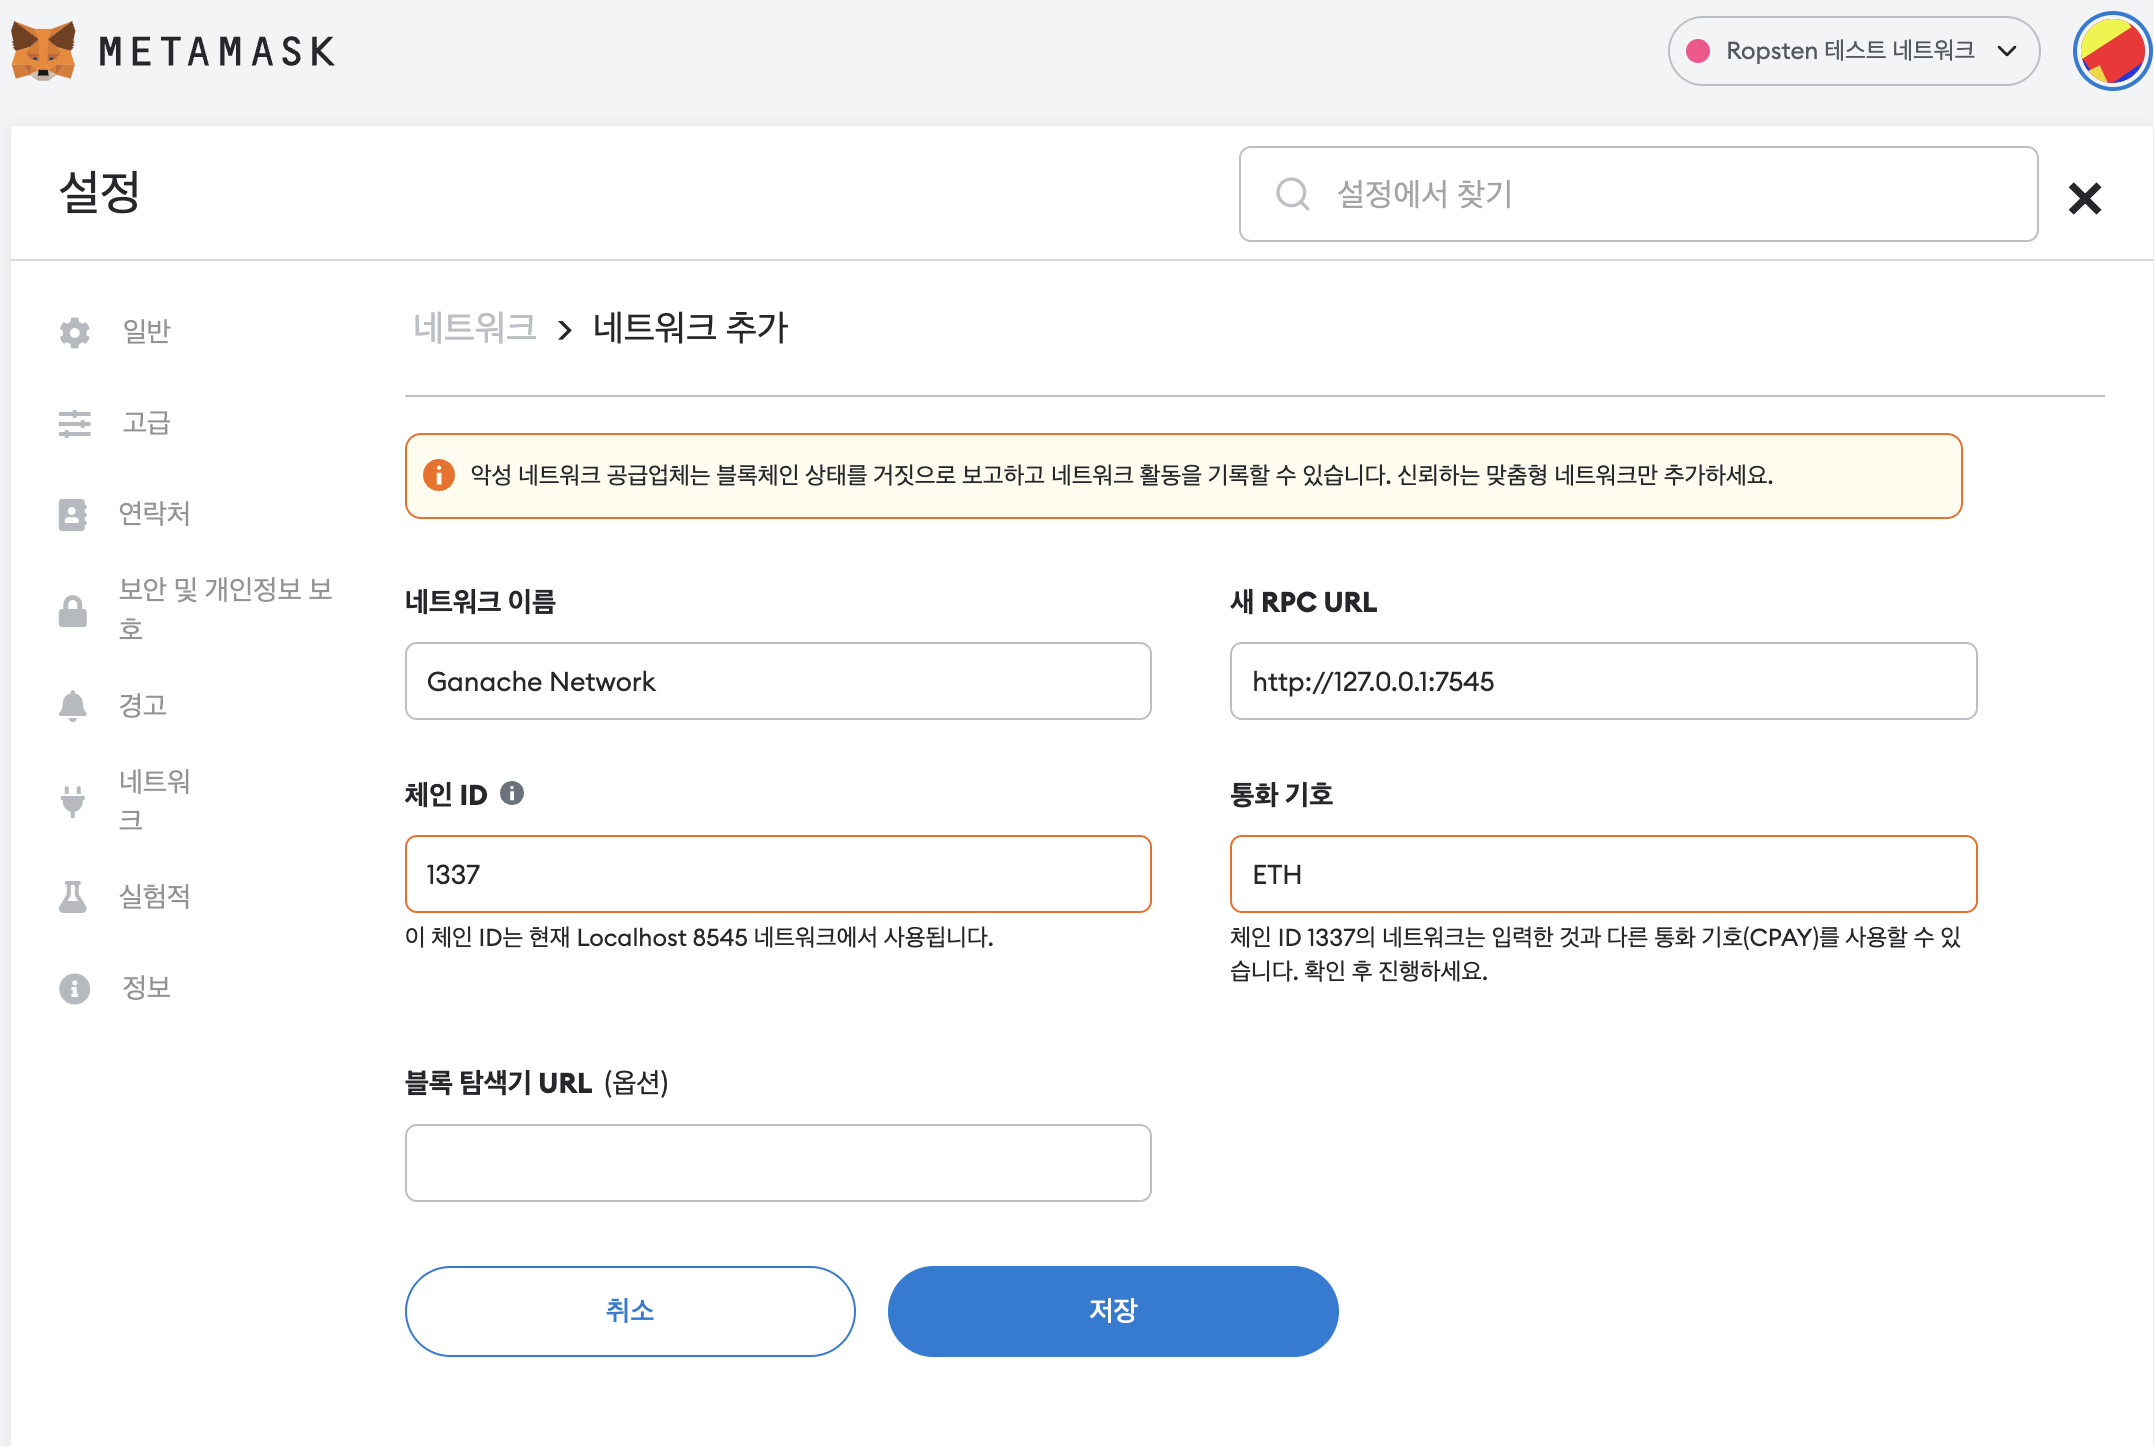2154x1446 pixels.
Task: Open the 보안 및 개인정보 보호 tab
Action: (226, 608)
